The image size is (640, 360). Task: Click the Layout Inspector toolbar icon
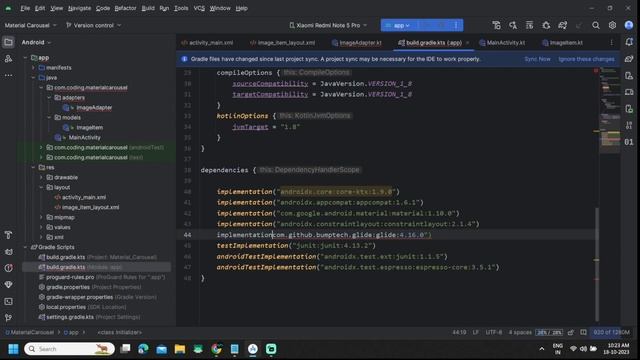(529, 25)
